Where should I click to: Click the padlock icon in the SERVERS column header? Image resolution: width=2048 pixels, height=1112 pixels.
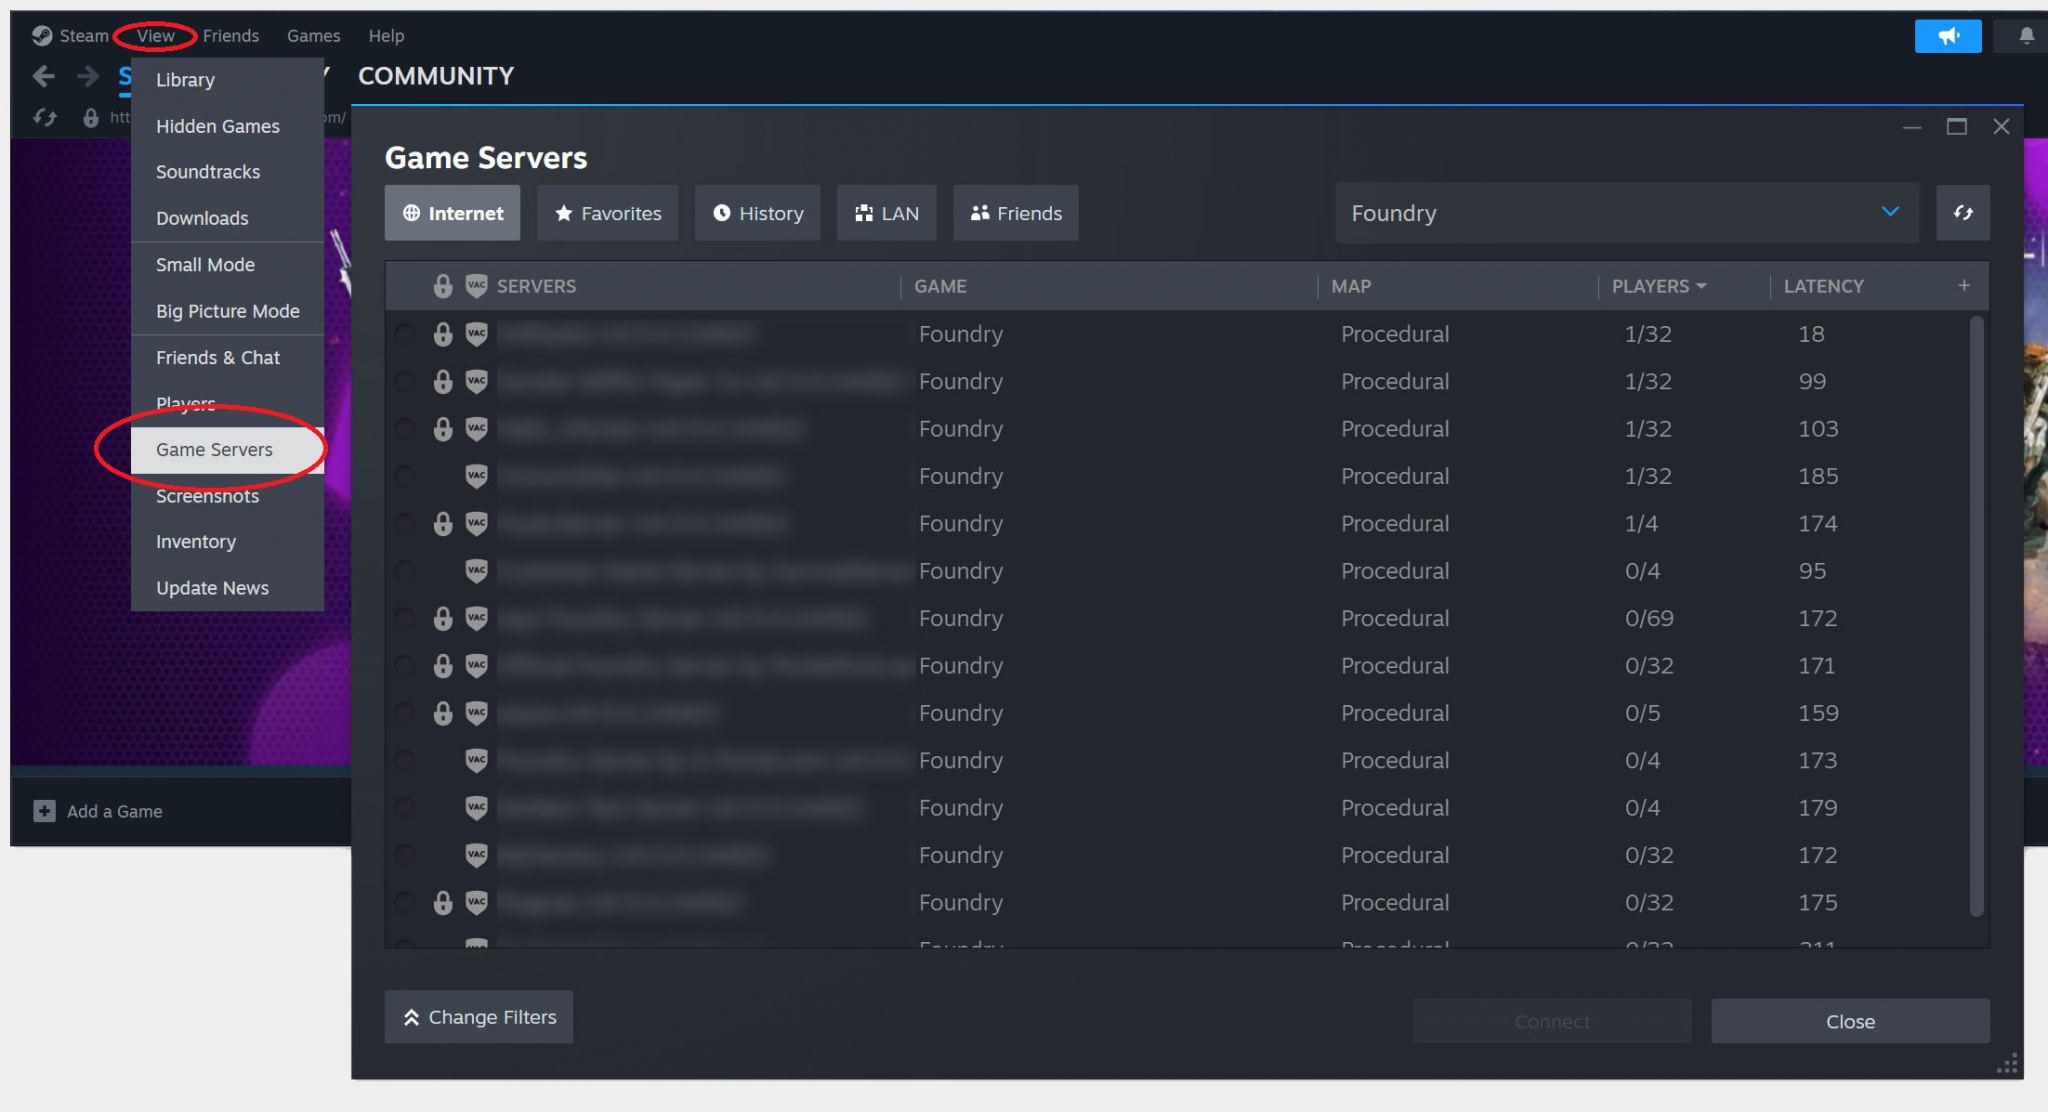pyautogui.click(x=443, y=286)
